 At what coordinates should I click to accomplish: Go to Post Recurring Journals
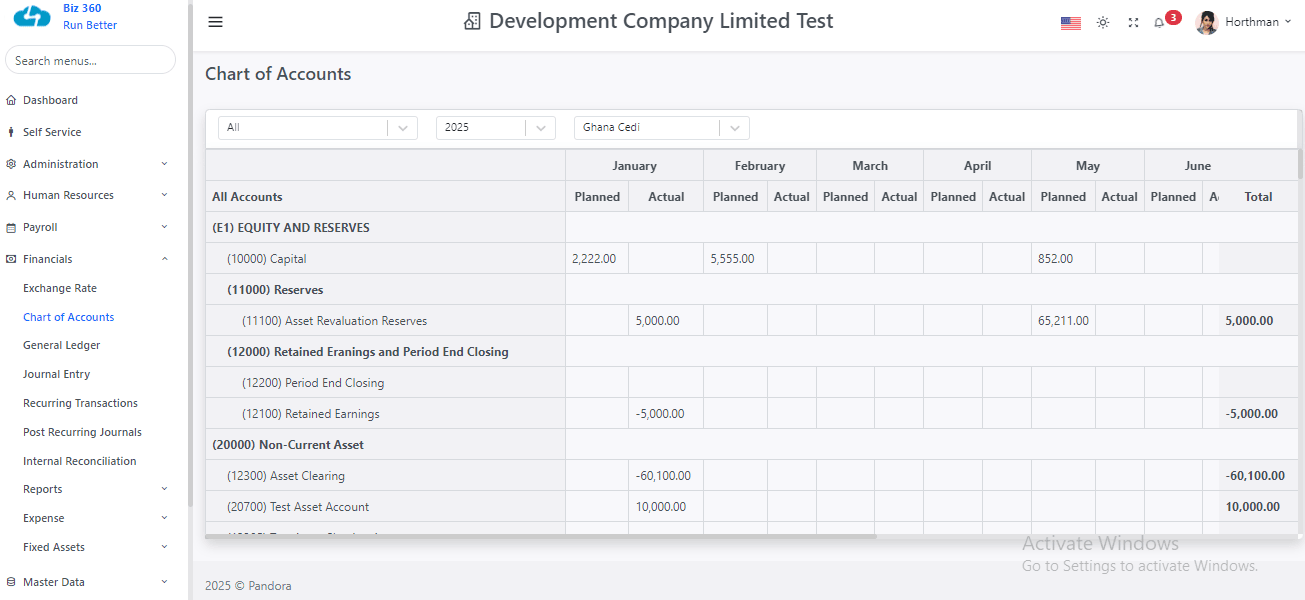click(x=83, y=432)
